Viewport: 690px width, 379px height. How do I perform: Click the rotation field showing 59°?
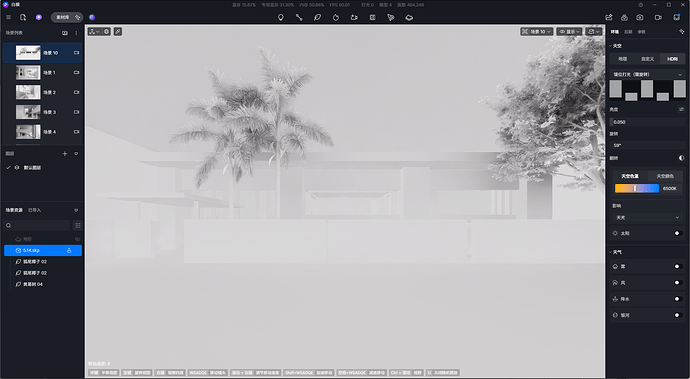[647, 145]
